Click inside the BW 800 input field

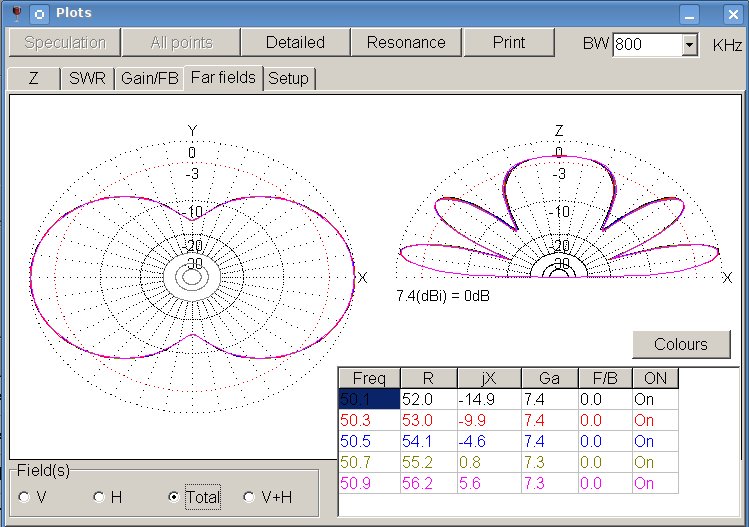point(645,44)
